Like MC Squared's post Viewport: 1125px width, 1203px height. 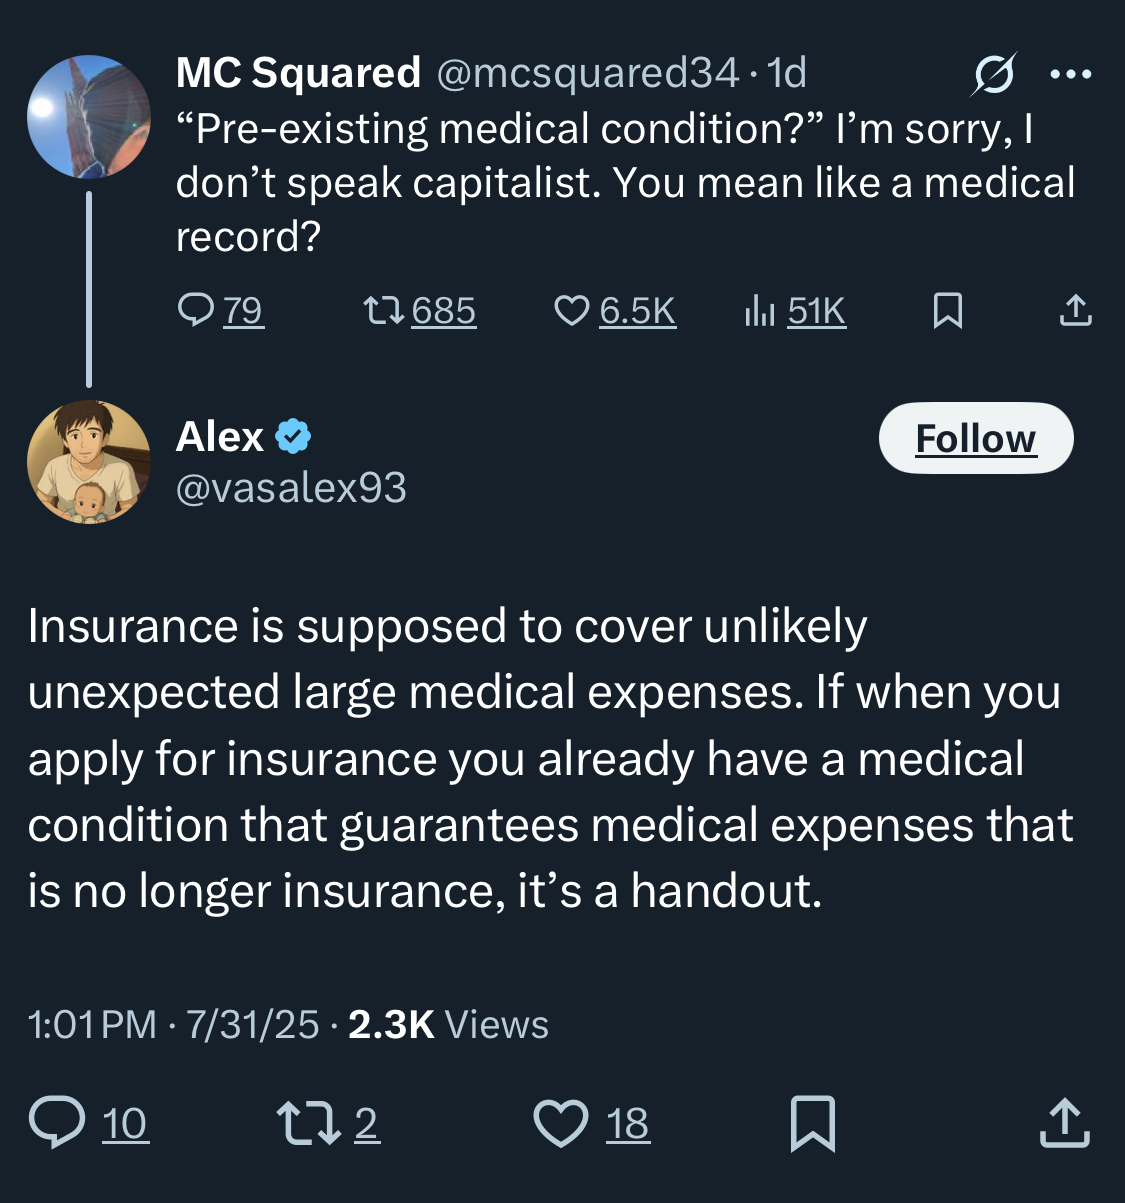(x=572, y=311)
